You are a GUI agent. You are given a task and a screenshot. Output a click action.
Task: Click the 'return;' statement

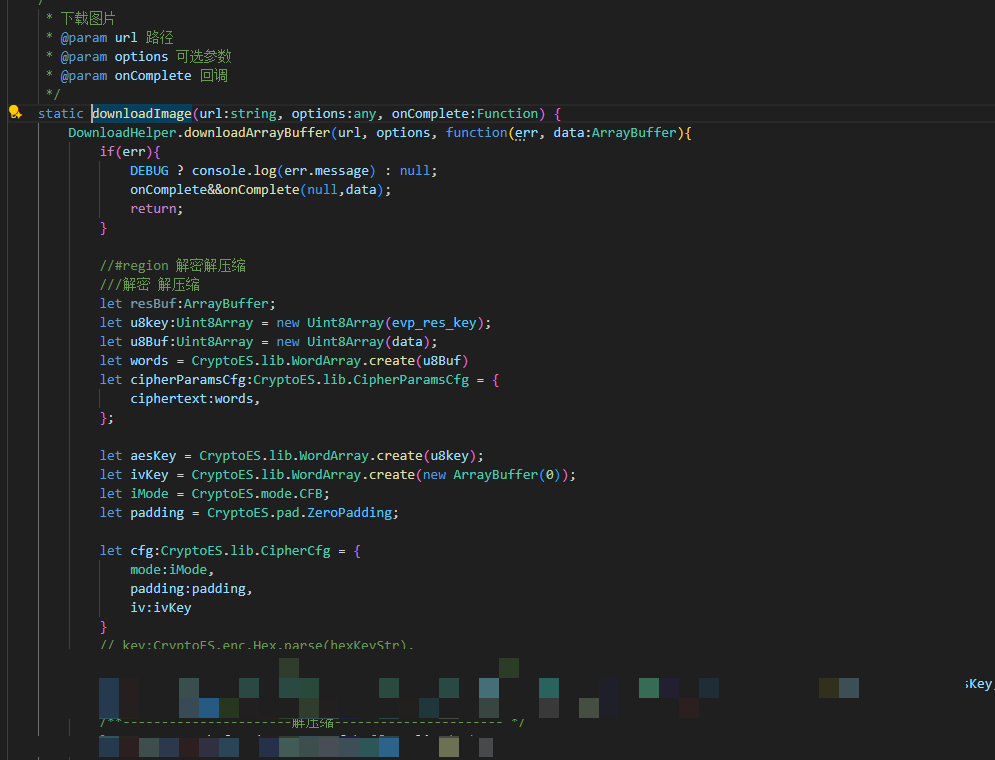pos(157,209)
